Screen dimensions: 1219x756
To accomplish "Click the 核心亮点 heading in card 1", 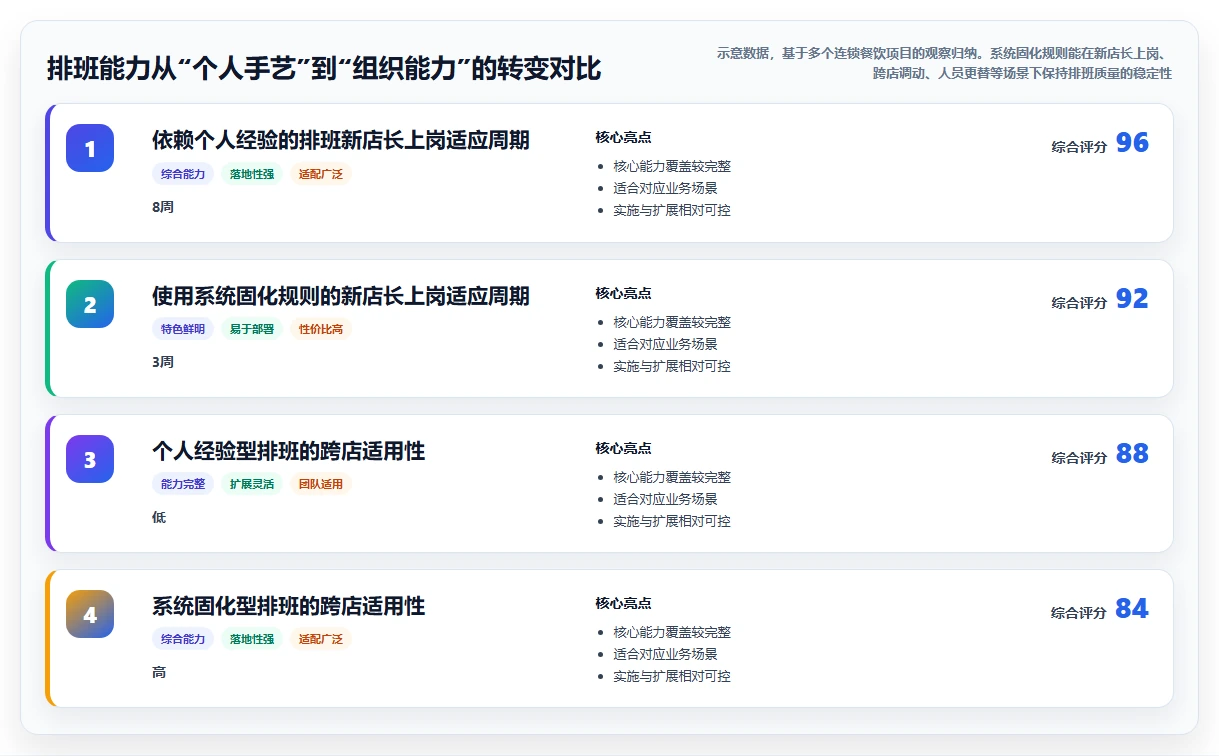I will click(623, 137).
